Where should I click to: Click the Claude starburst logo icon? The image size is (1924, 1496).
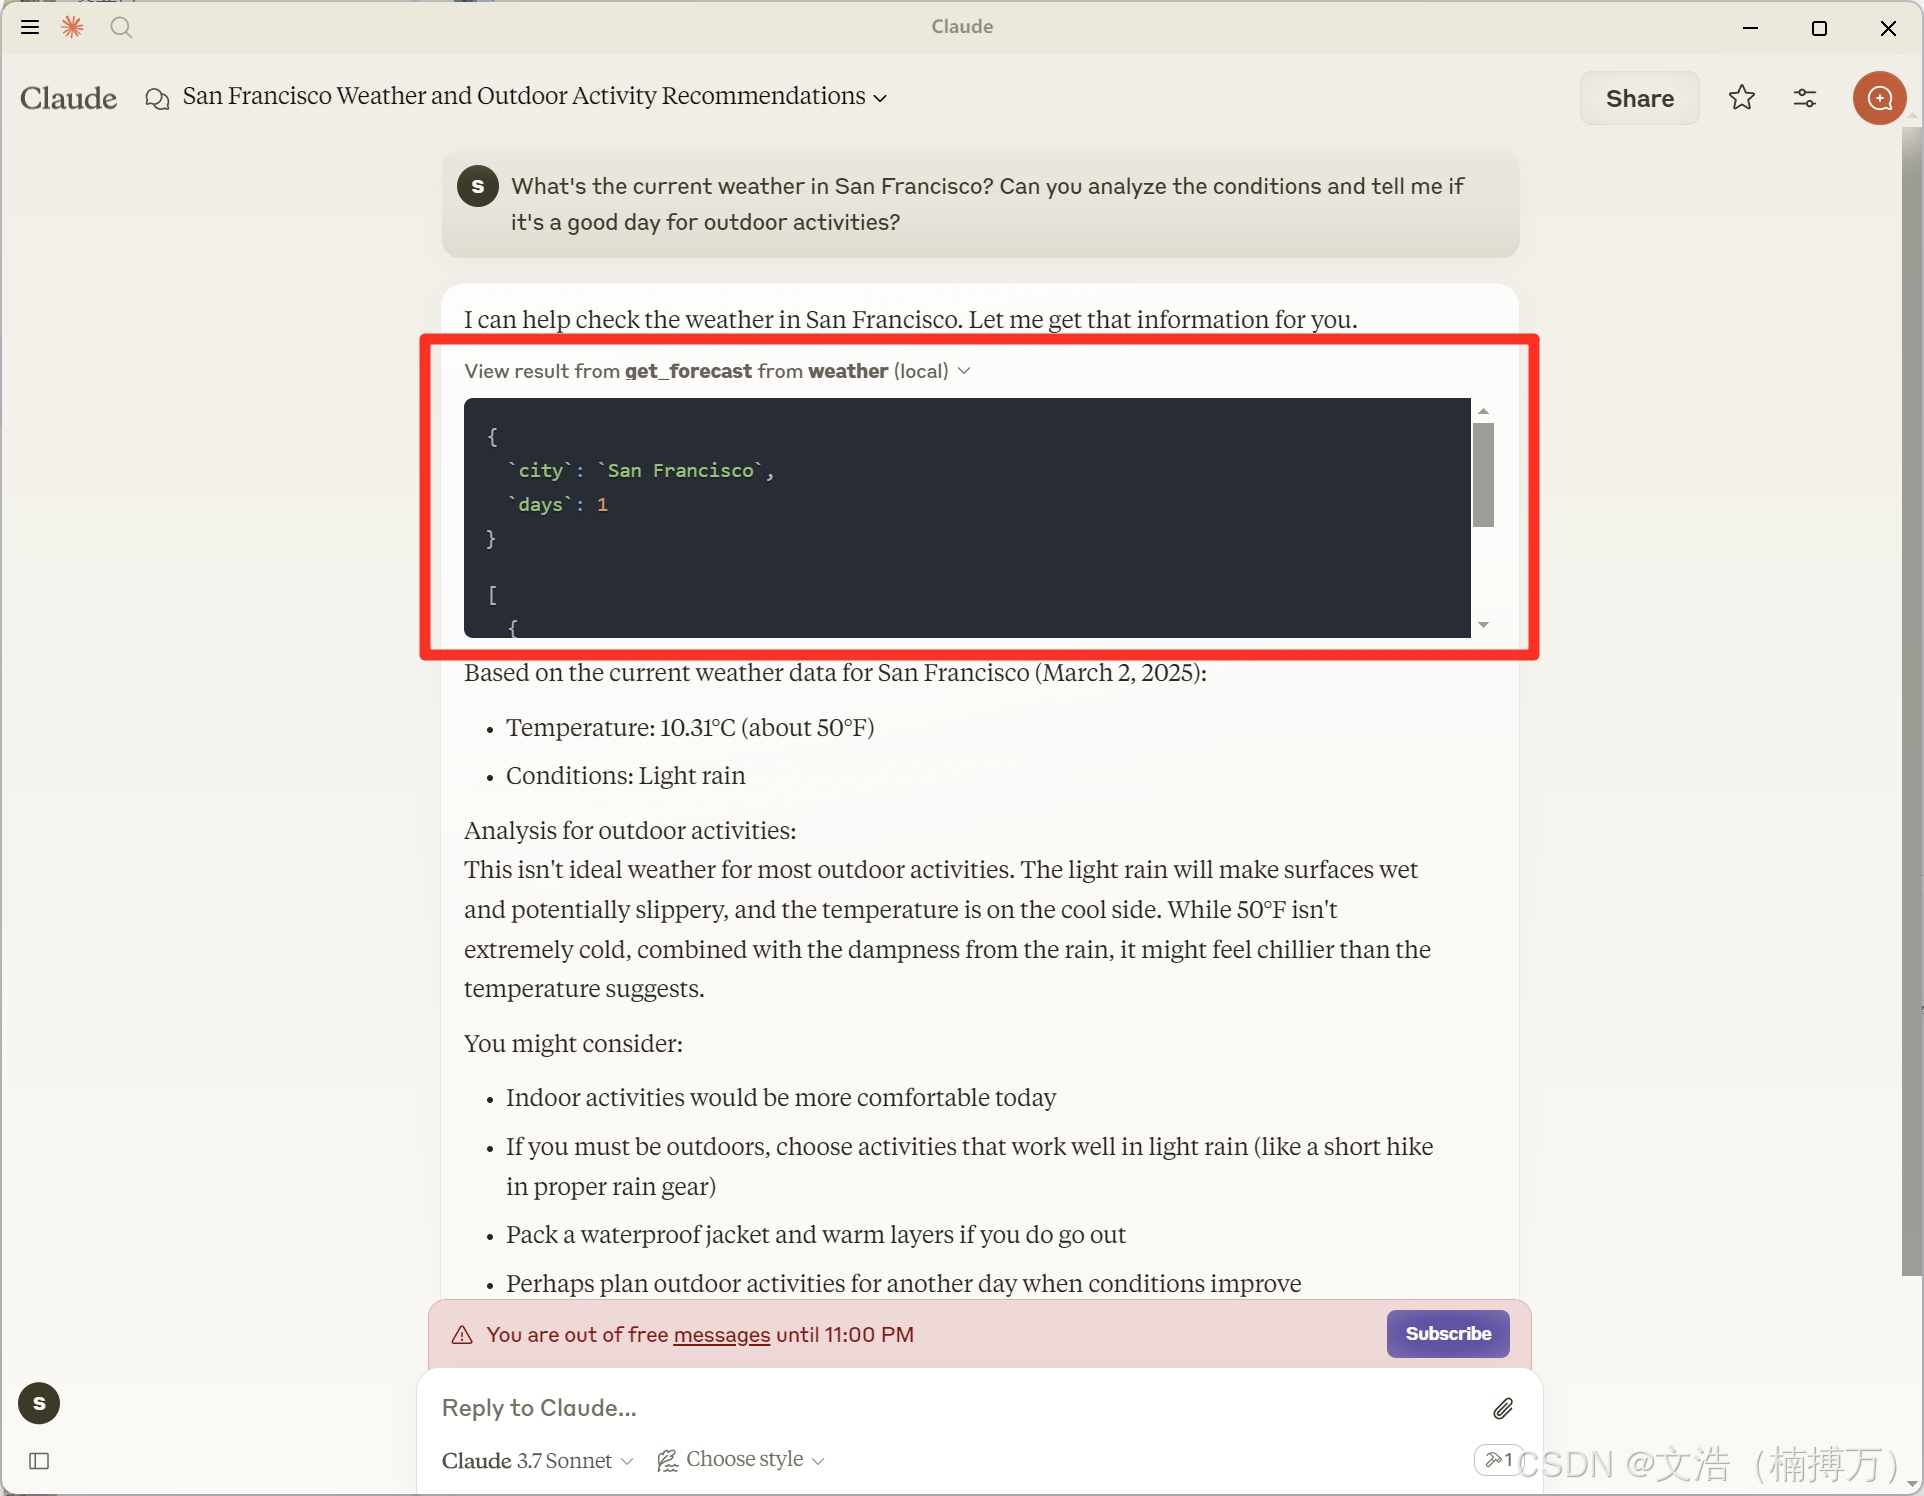(x=72, y=27)
